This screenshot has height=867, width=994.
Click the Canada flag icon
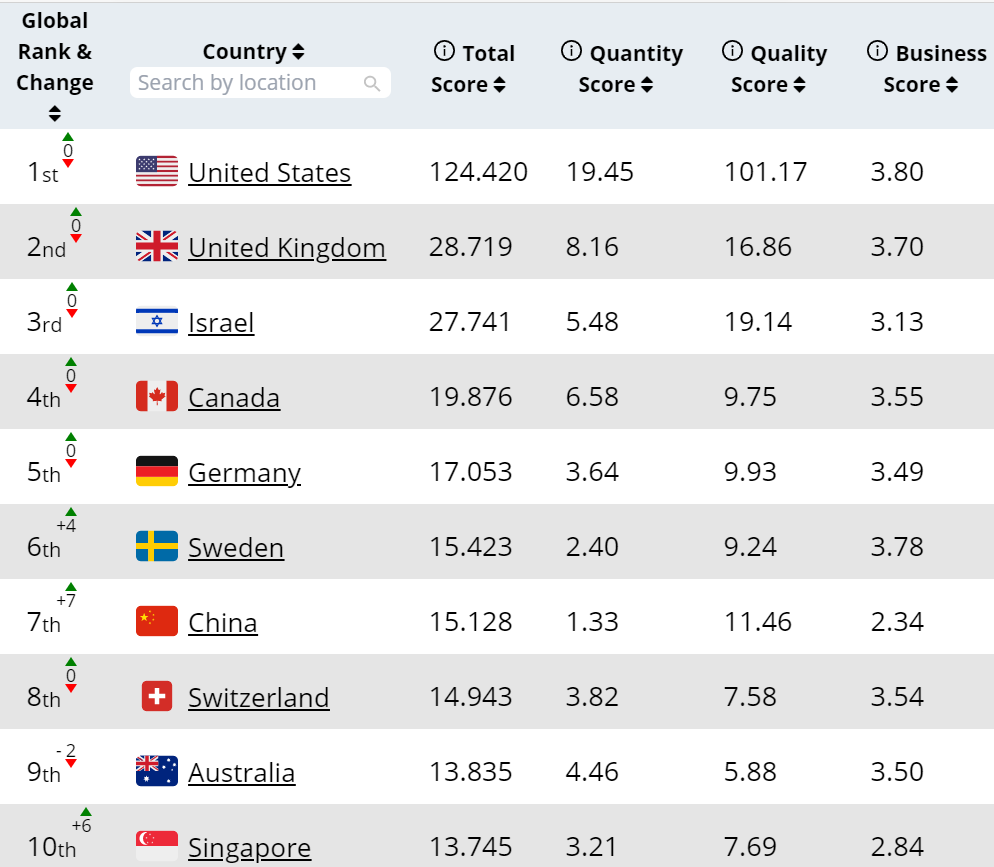click(157, 396)
